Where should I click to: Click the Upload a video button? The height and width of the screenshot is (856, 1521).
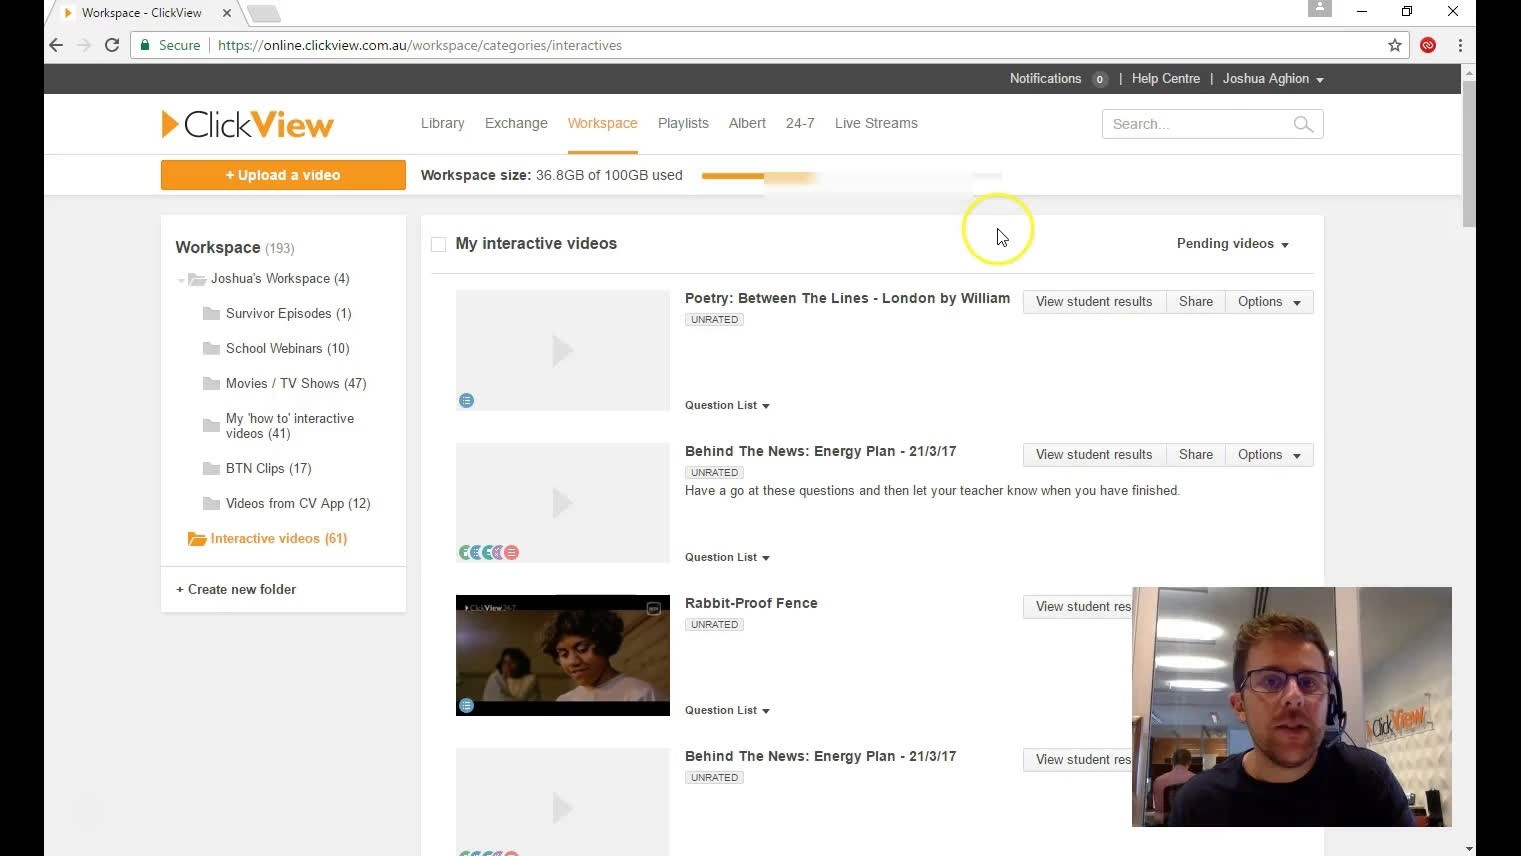click(283, 175)
